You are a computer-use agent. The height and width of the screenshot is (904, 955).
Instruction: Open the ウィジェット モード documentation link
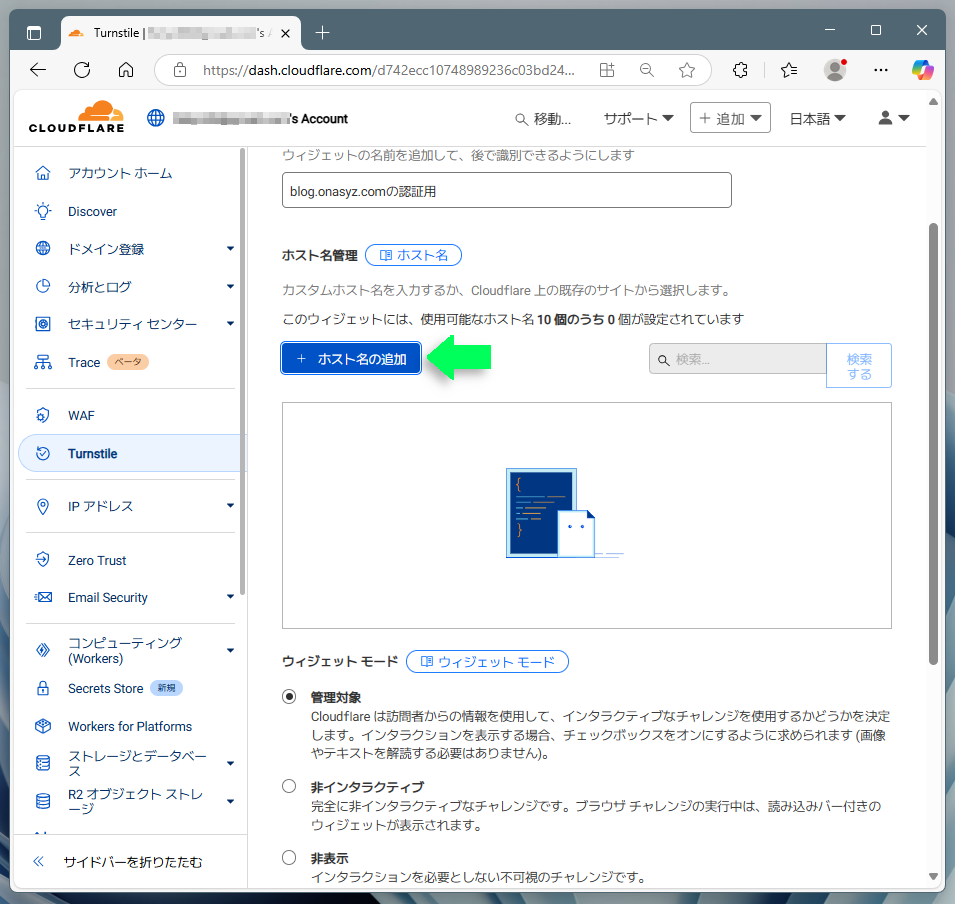(487, 662)
